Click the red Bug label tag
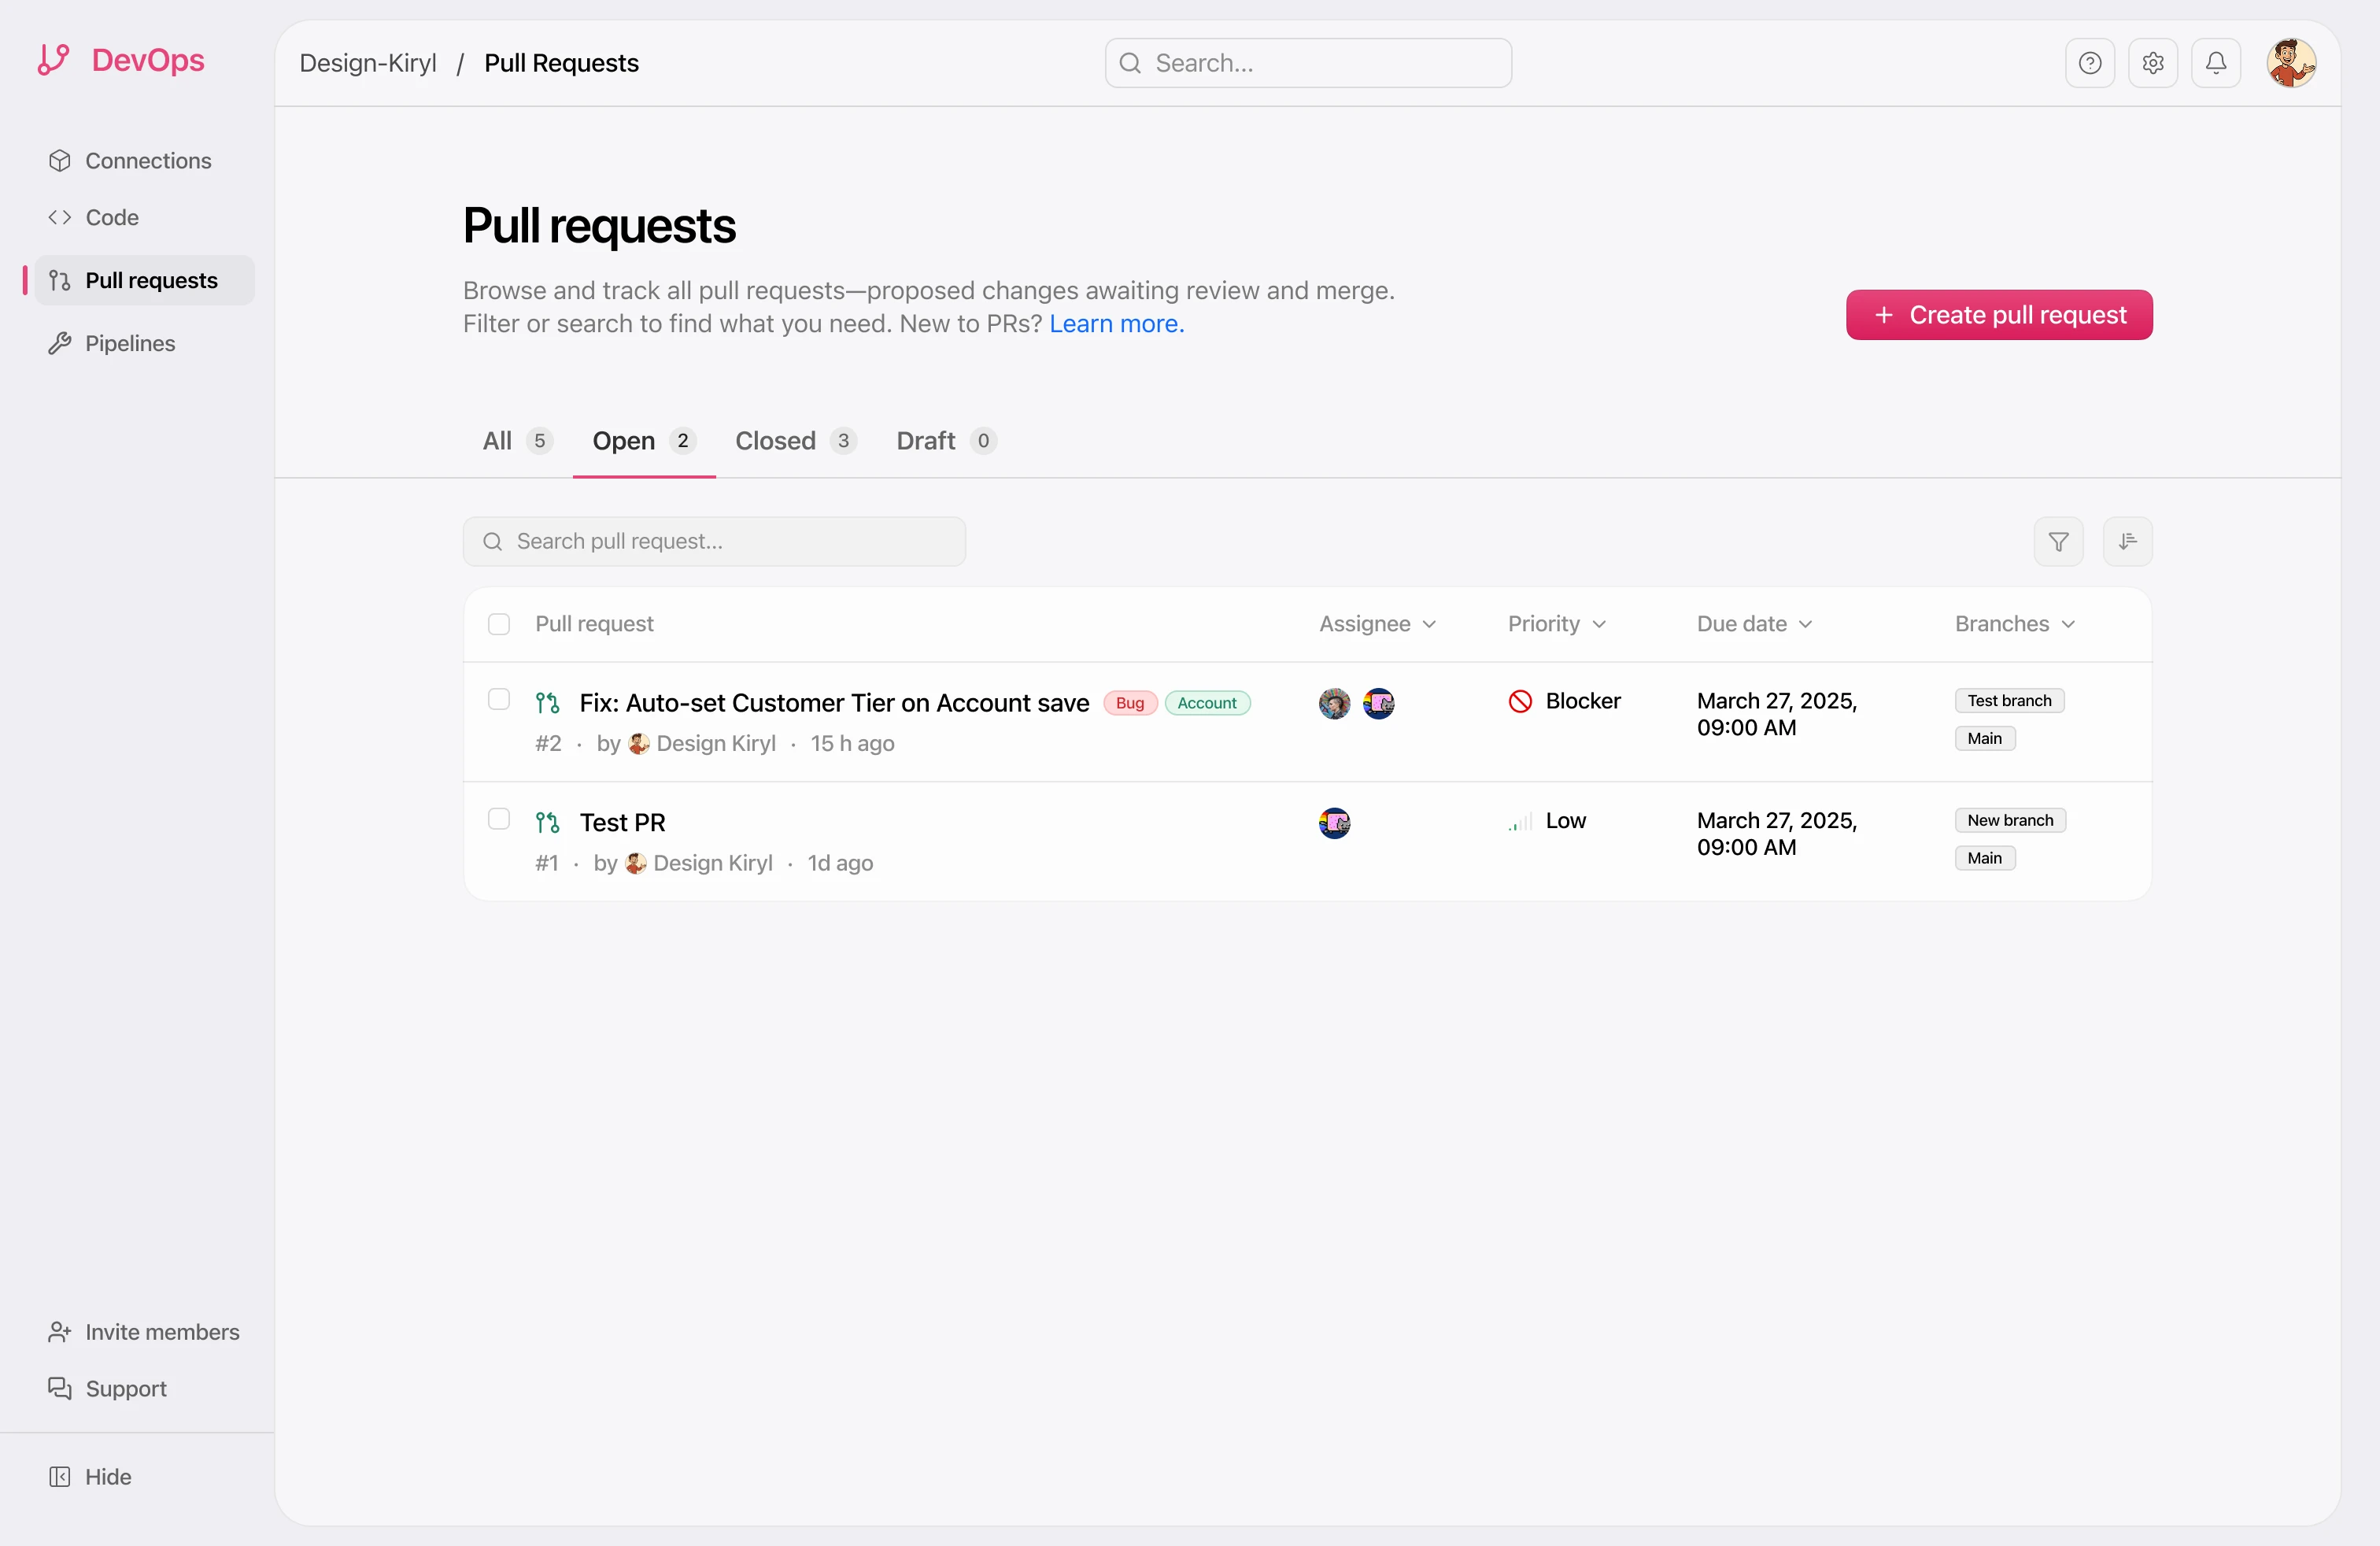 pos(1130,703)
